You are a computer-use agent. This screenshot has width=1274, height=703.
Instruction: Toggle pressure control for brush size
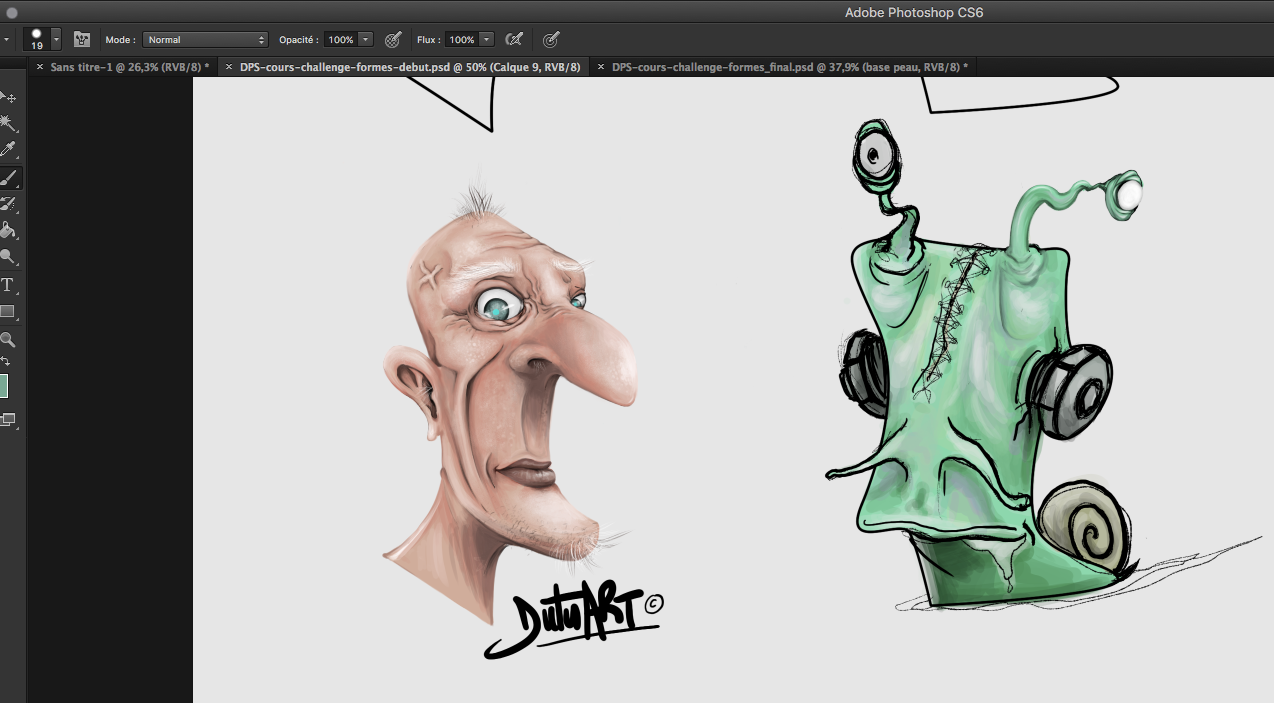tap(550, 40)
